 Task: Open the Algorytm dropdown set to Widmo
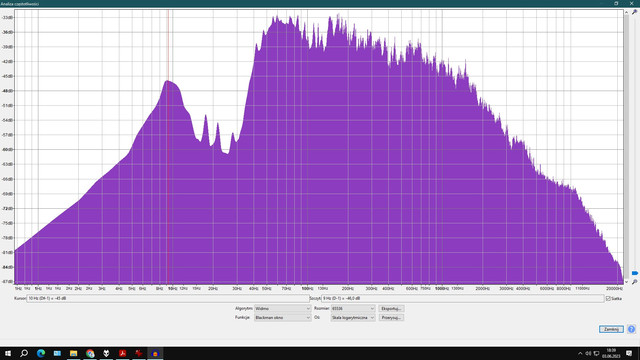(x=282, y=309)
